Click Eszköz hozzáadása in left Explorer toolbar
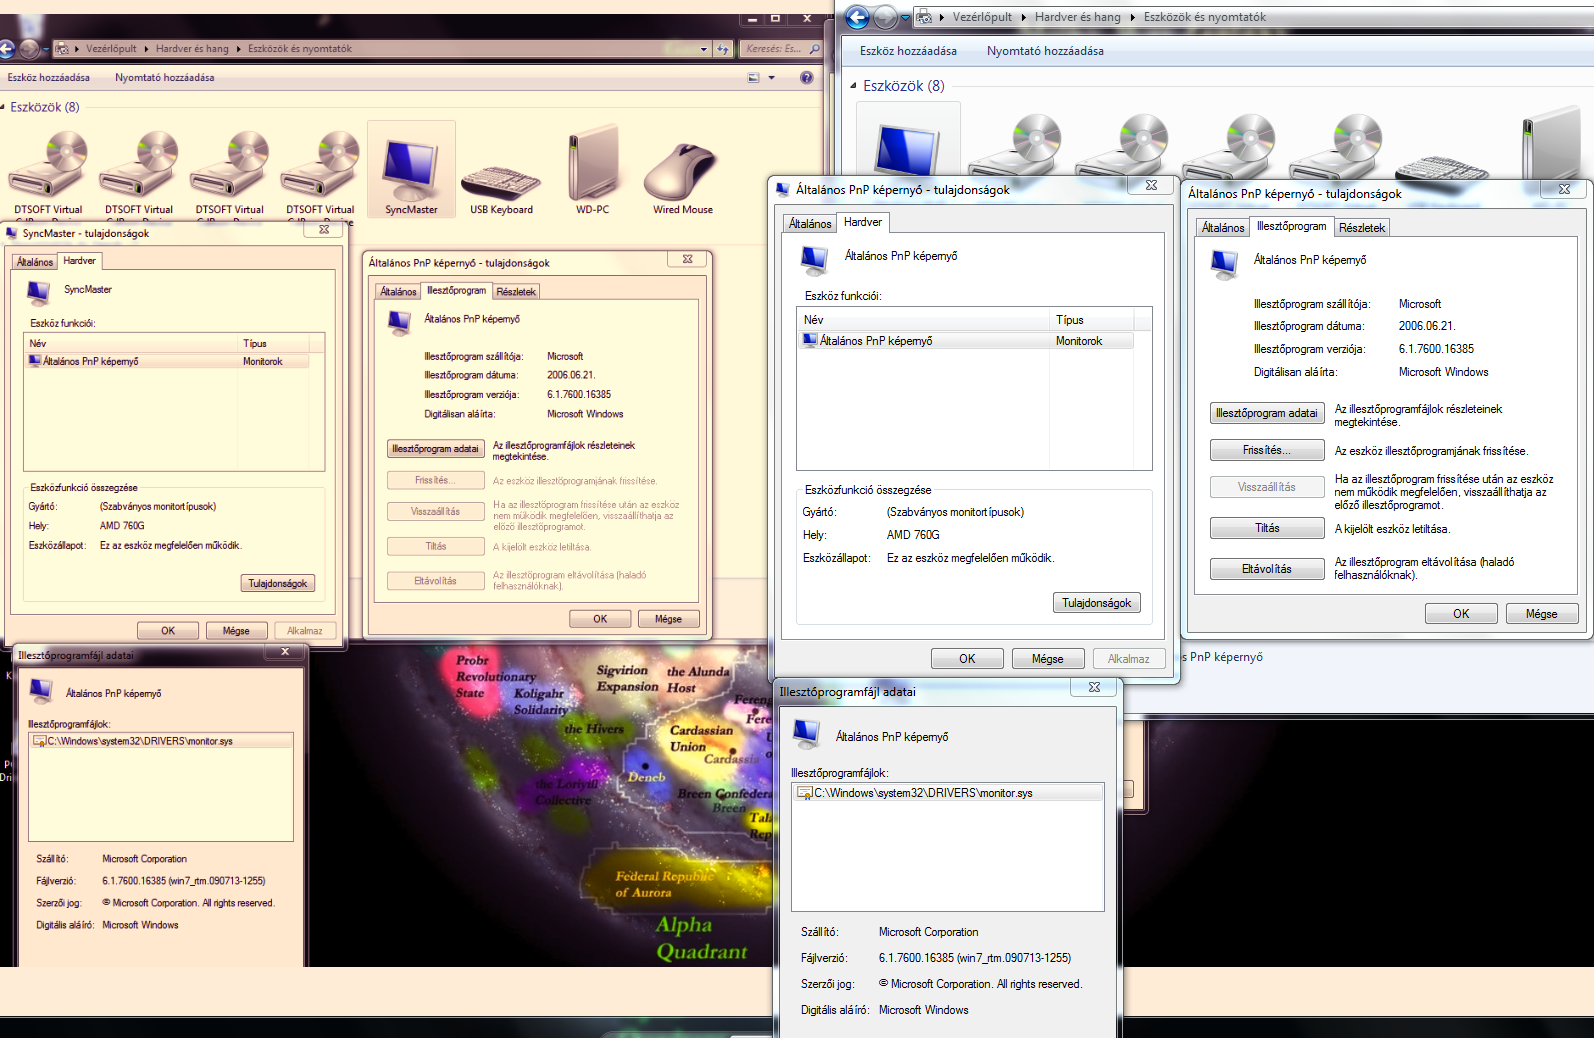This screenshot has width=1594, height=1038. click(48, 78)
